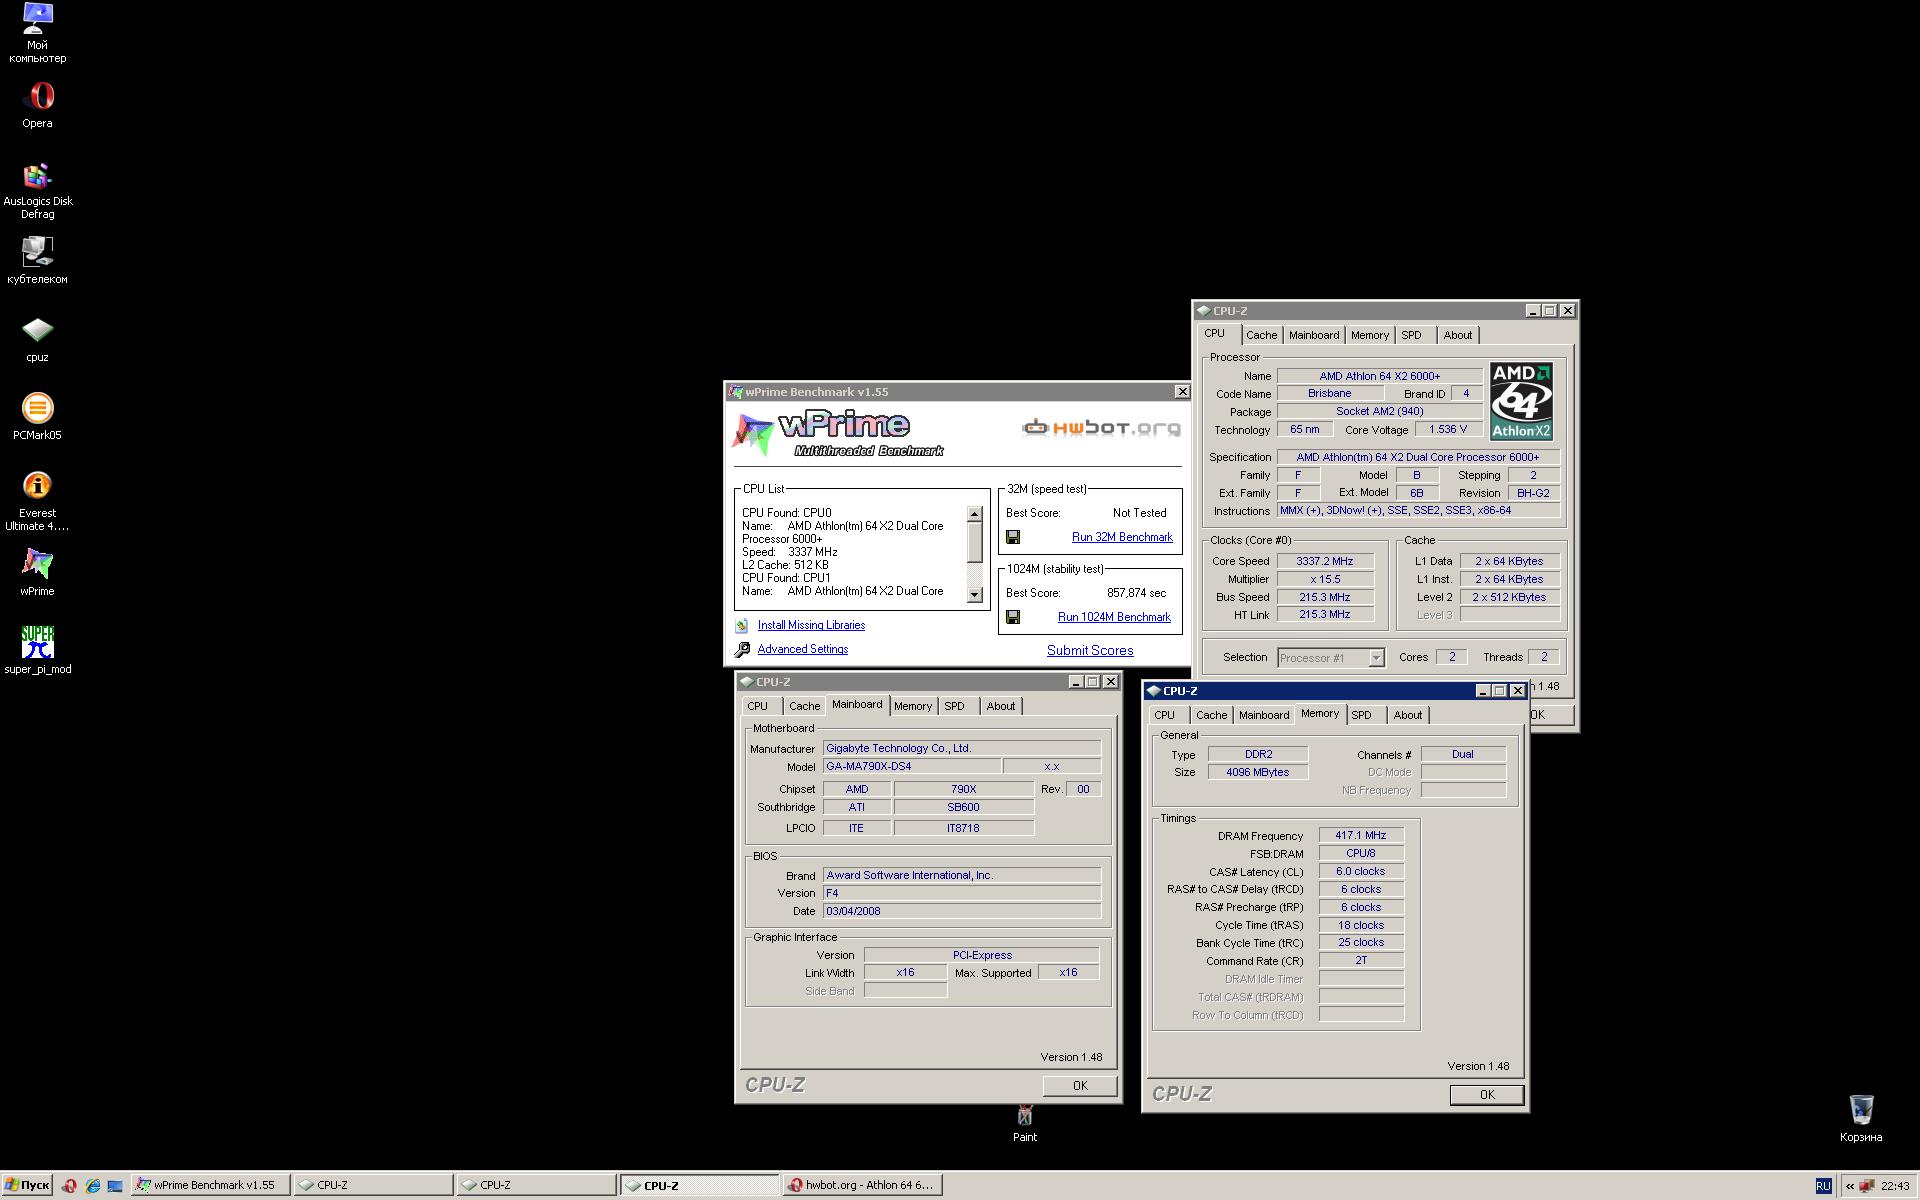1920x1200 pixels.
Task: Run the 32M Benchmark link
Action: [1122, 537]
